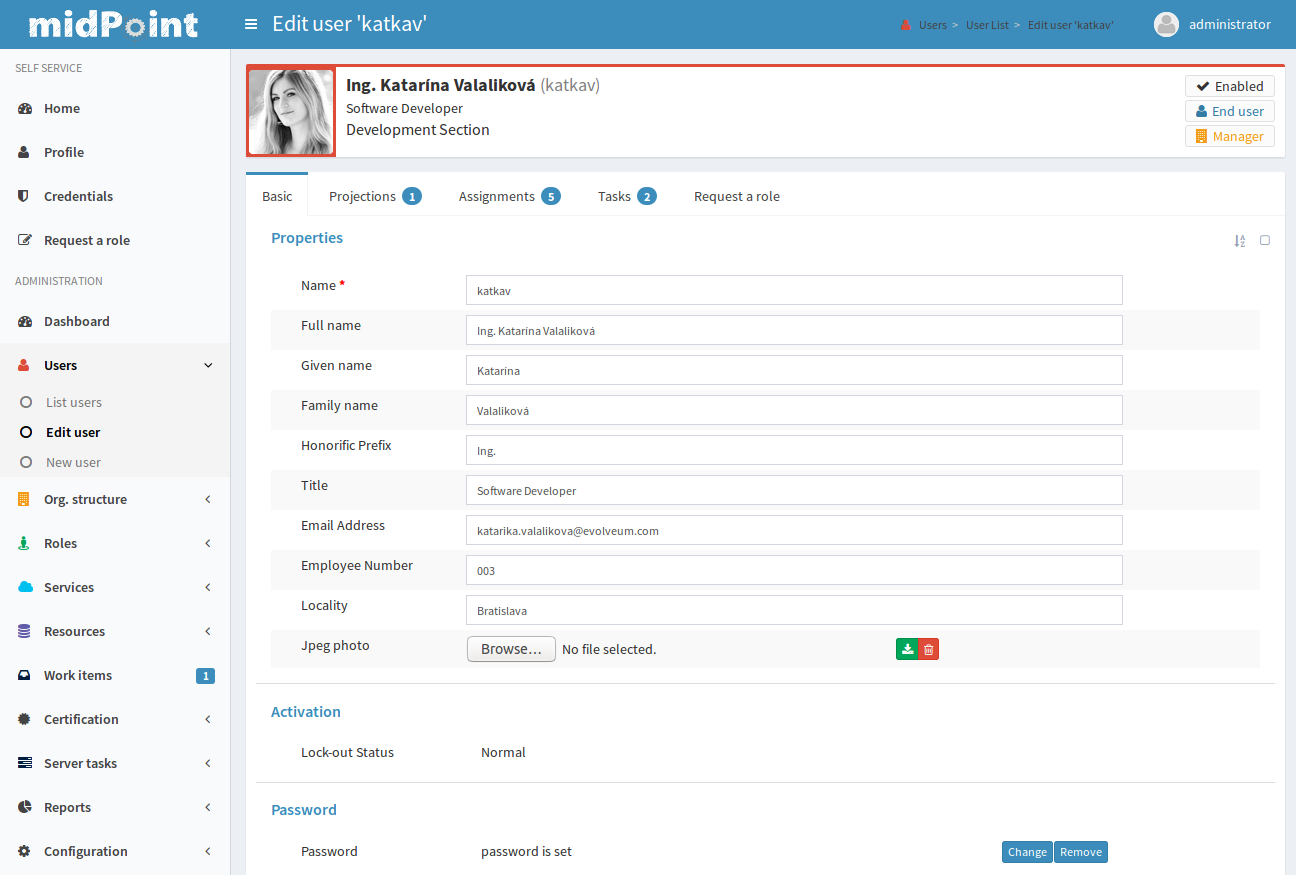
Task: Click the red trash photo icon
Action: tap(929, 650)
